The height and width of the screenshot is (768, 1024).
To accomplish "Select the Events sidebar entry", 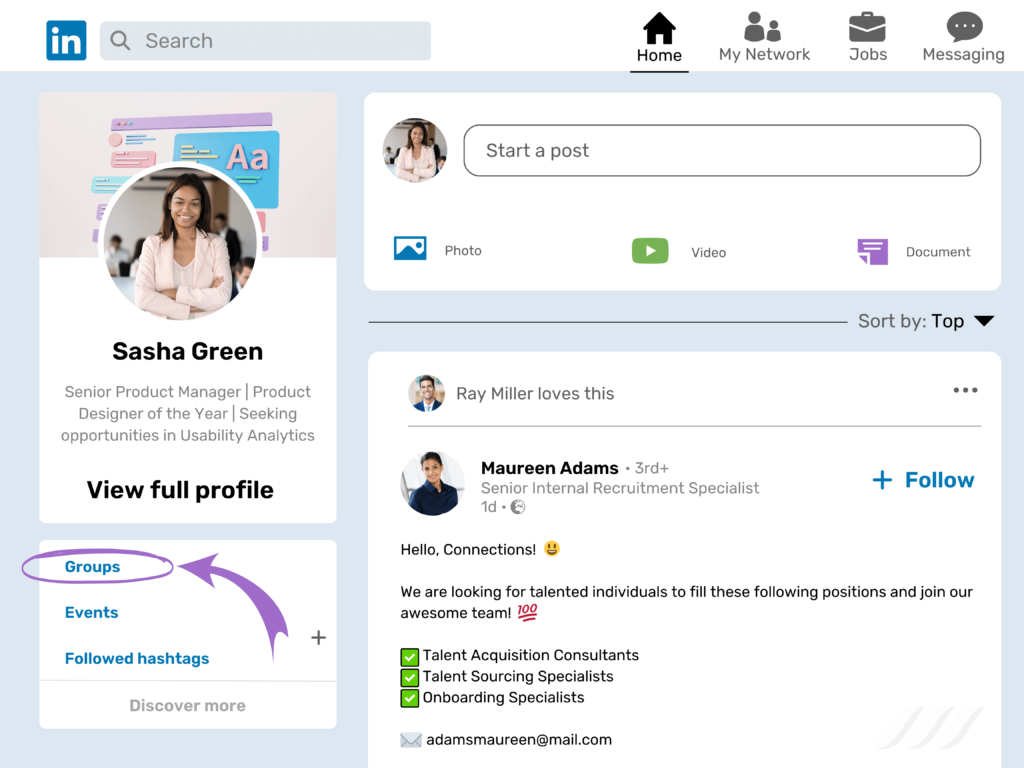I will pyautogui.click(x=91, y=612).
